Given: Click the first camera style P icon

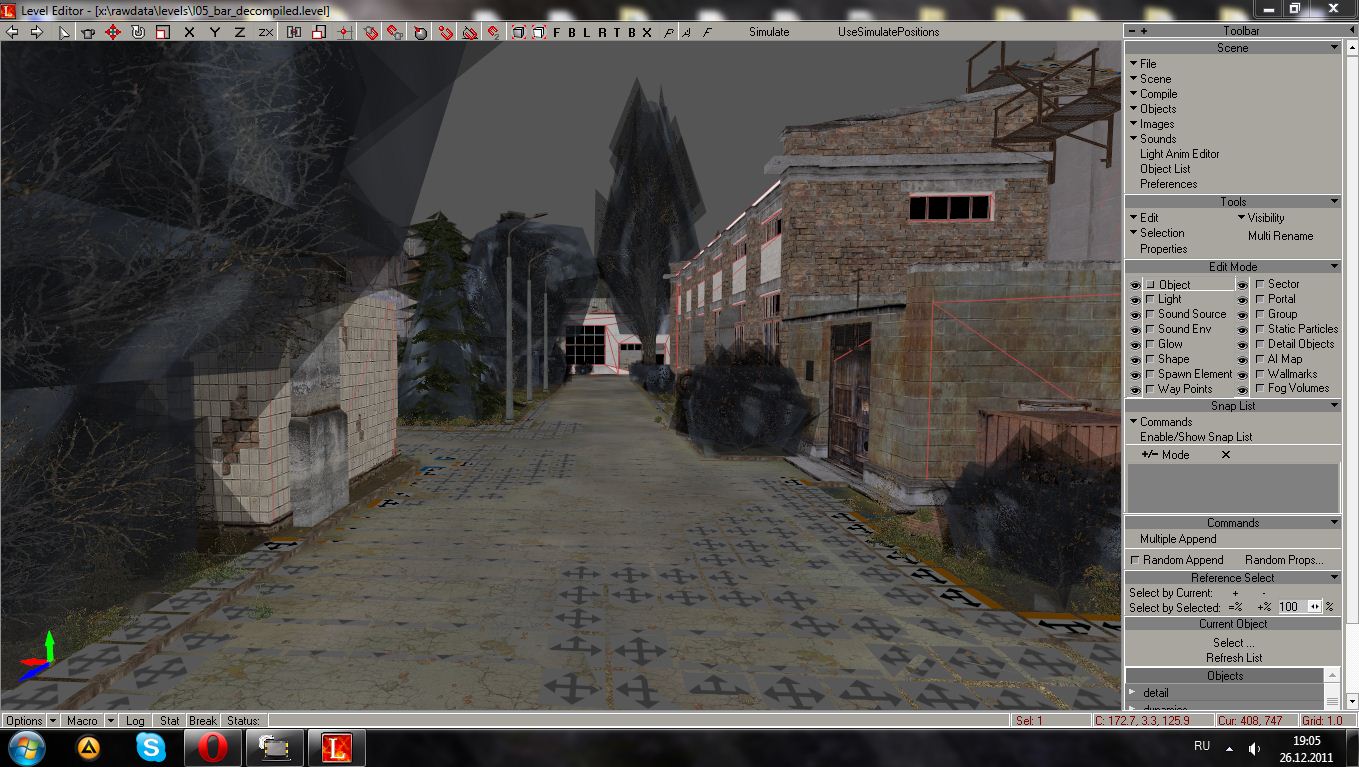Looking at the screenshot, I should tap(669, 32).
